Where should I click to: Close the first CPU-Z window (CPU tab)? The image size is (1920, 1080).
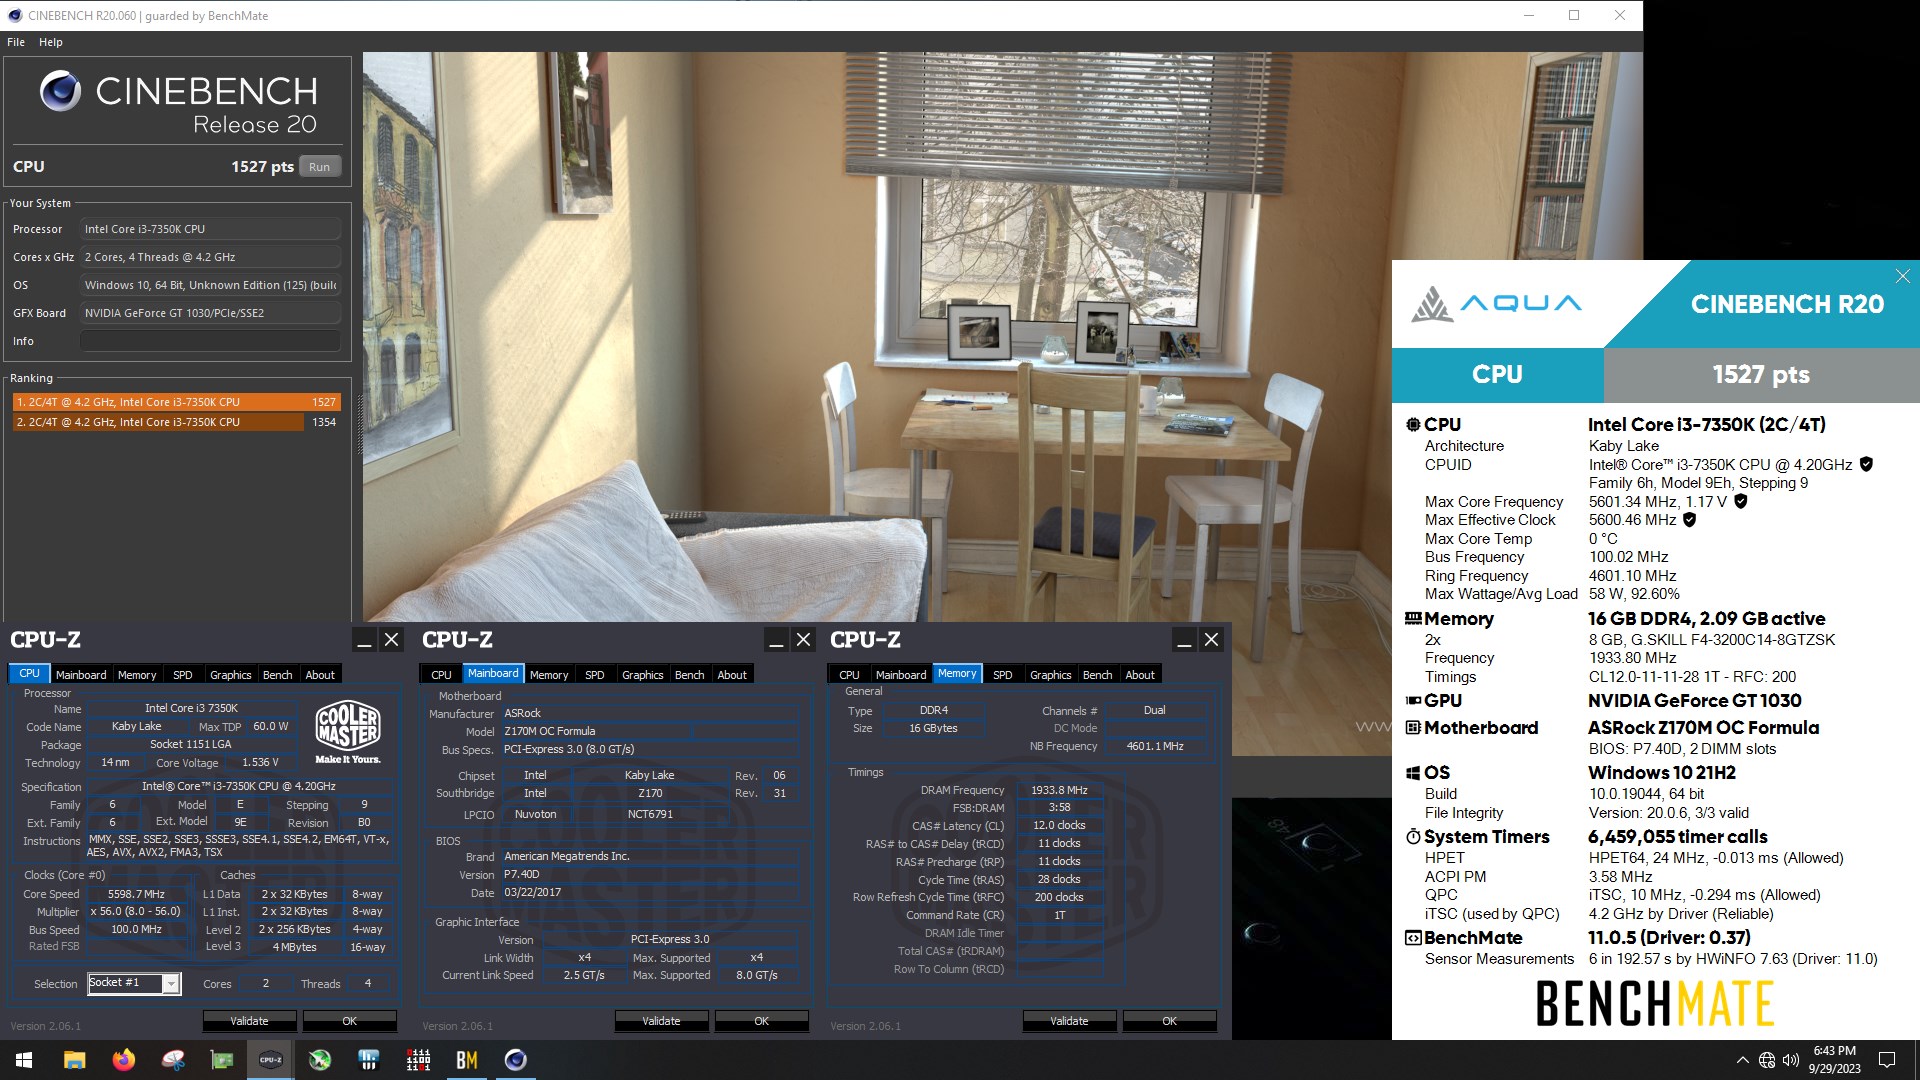pyautogui.click(x=392, y=640)
